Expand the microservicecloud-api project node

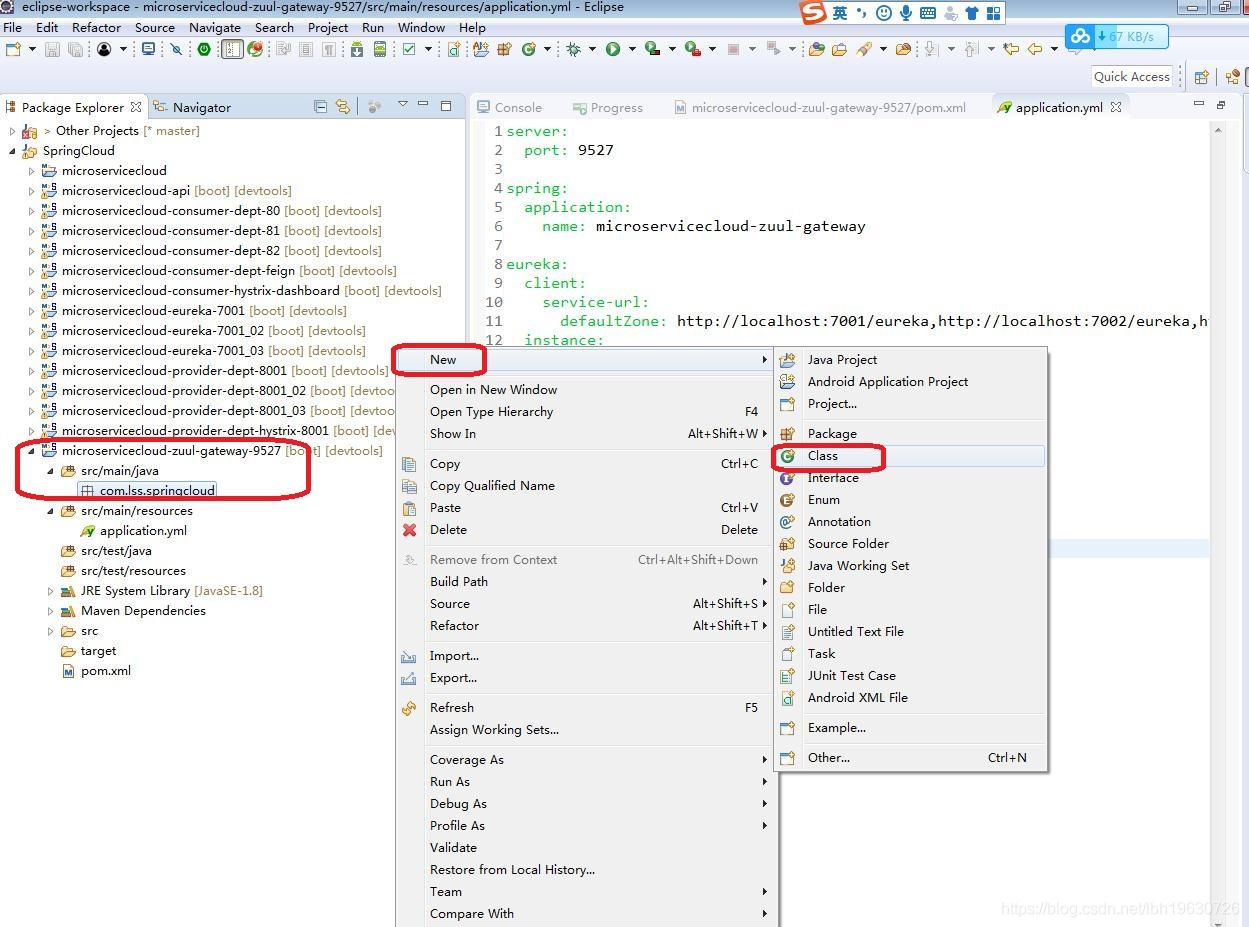tap(31, 191)
